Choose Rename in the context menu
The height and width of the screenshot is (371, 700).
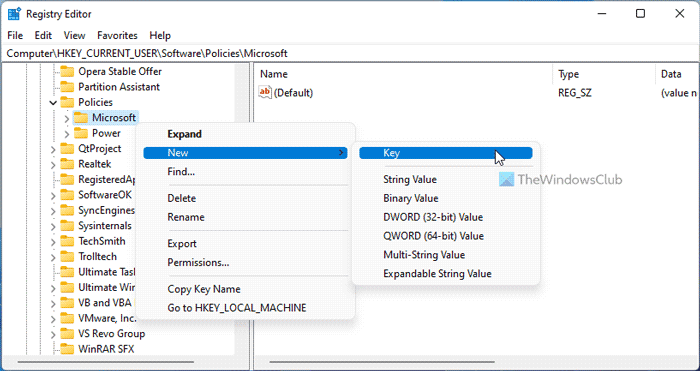(x=245, y=217)
